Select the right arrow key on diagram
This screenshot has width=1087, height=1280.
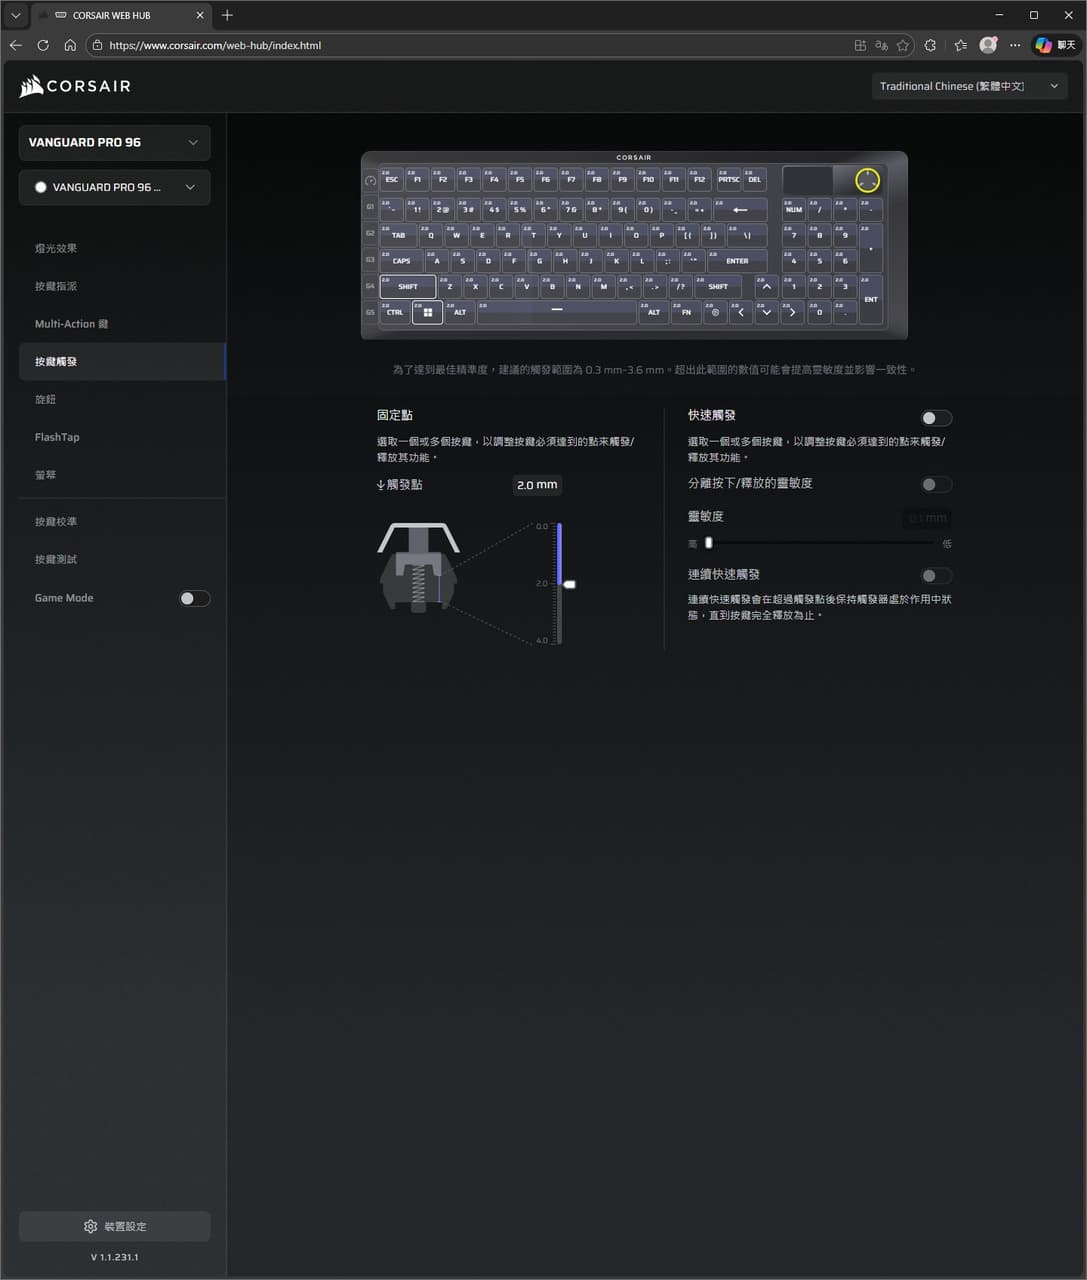coord(792,312)
